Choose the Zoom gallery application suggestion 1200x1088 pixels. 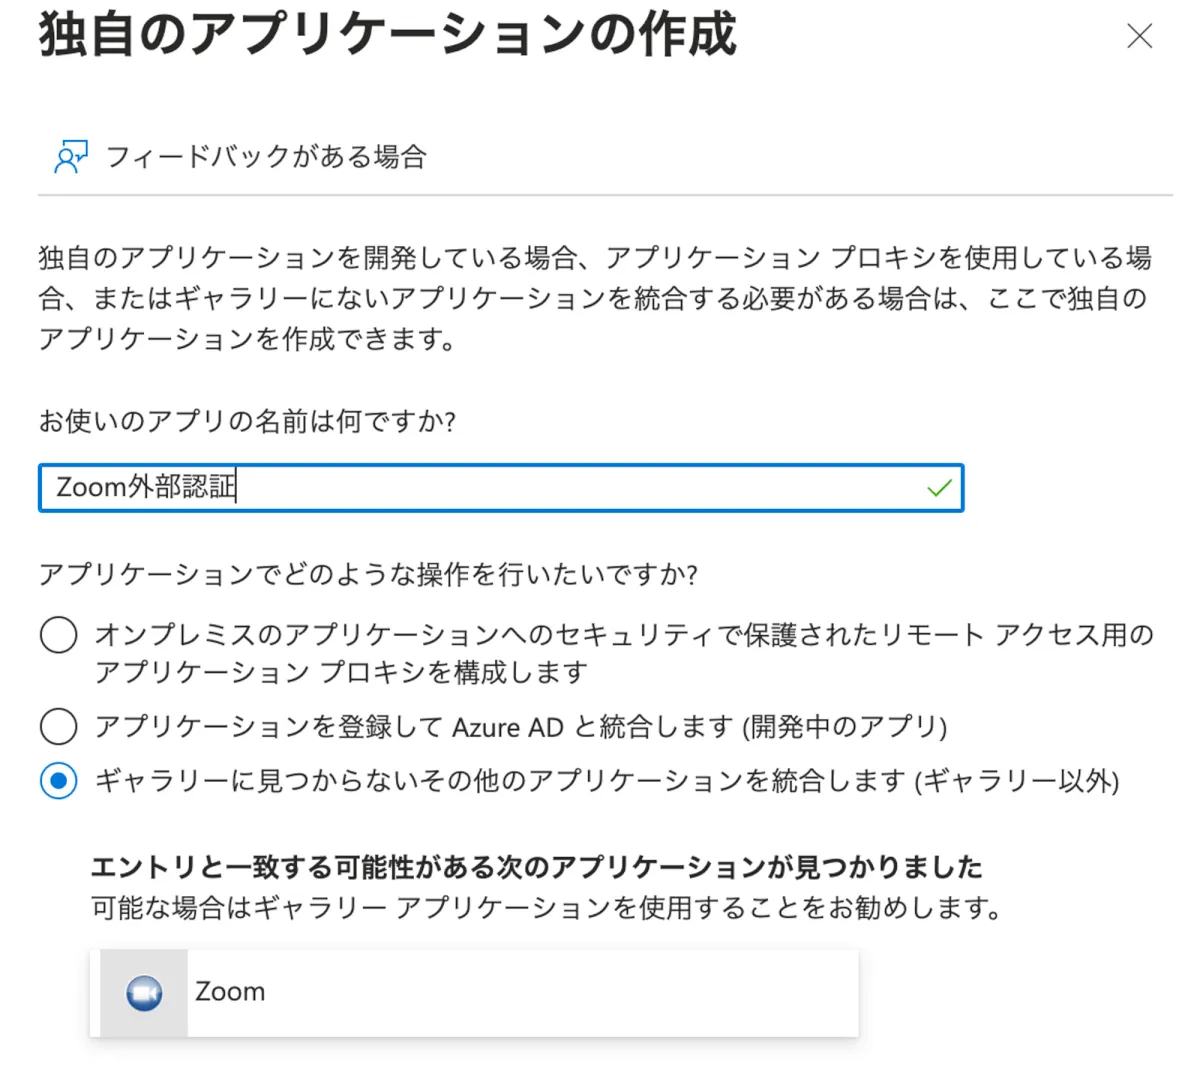click(474, 993)
